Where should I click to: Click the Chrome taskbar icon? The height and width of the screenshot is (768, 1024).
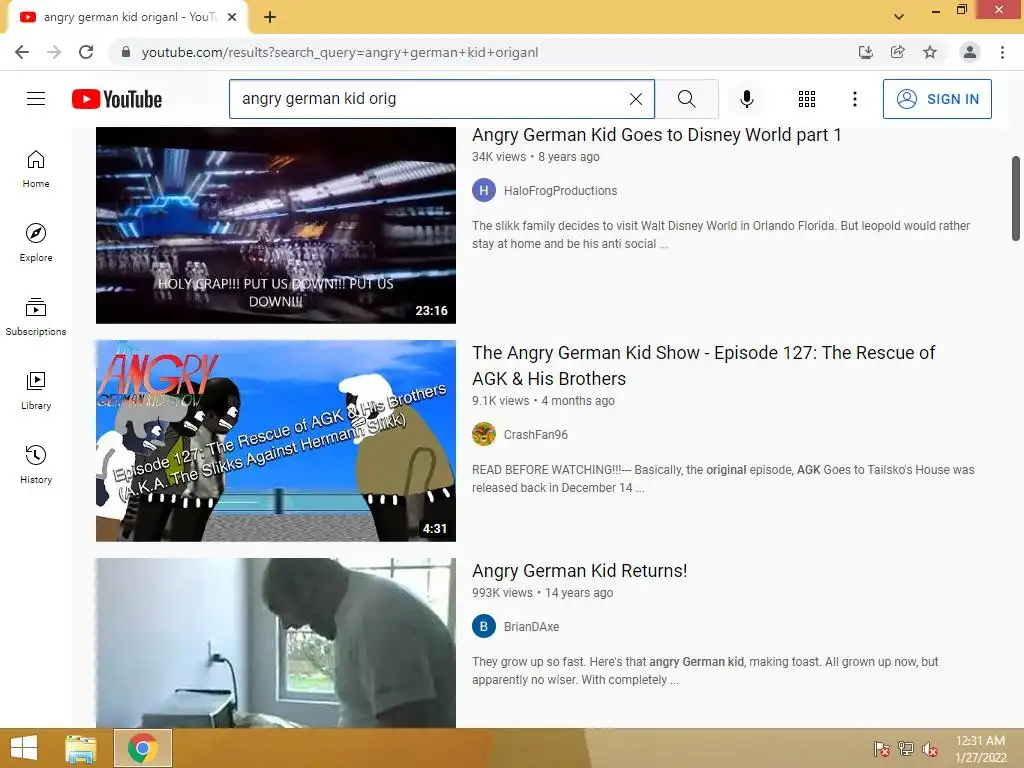point(143,748)
